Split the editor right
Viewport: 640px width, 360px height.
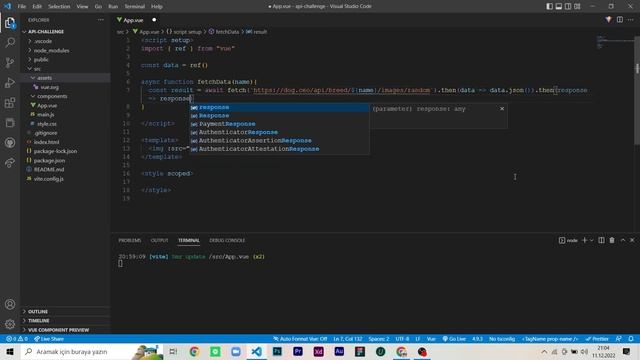[x=620, y=20]
